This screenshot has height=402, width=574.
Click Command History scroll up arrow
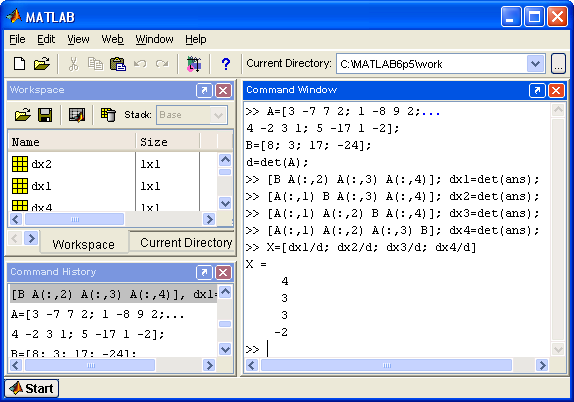(225, 292)
